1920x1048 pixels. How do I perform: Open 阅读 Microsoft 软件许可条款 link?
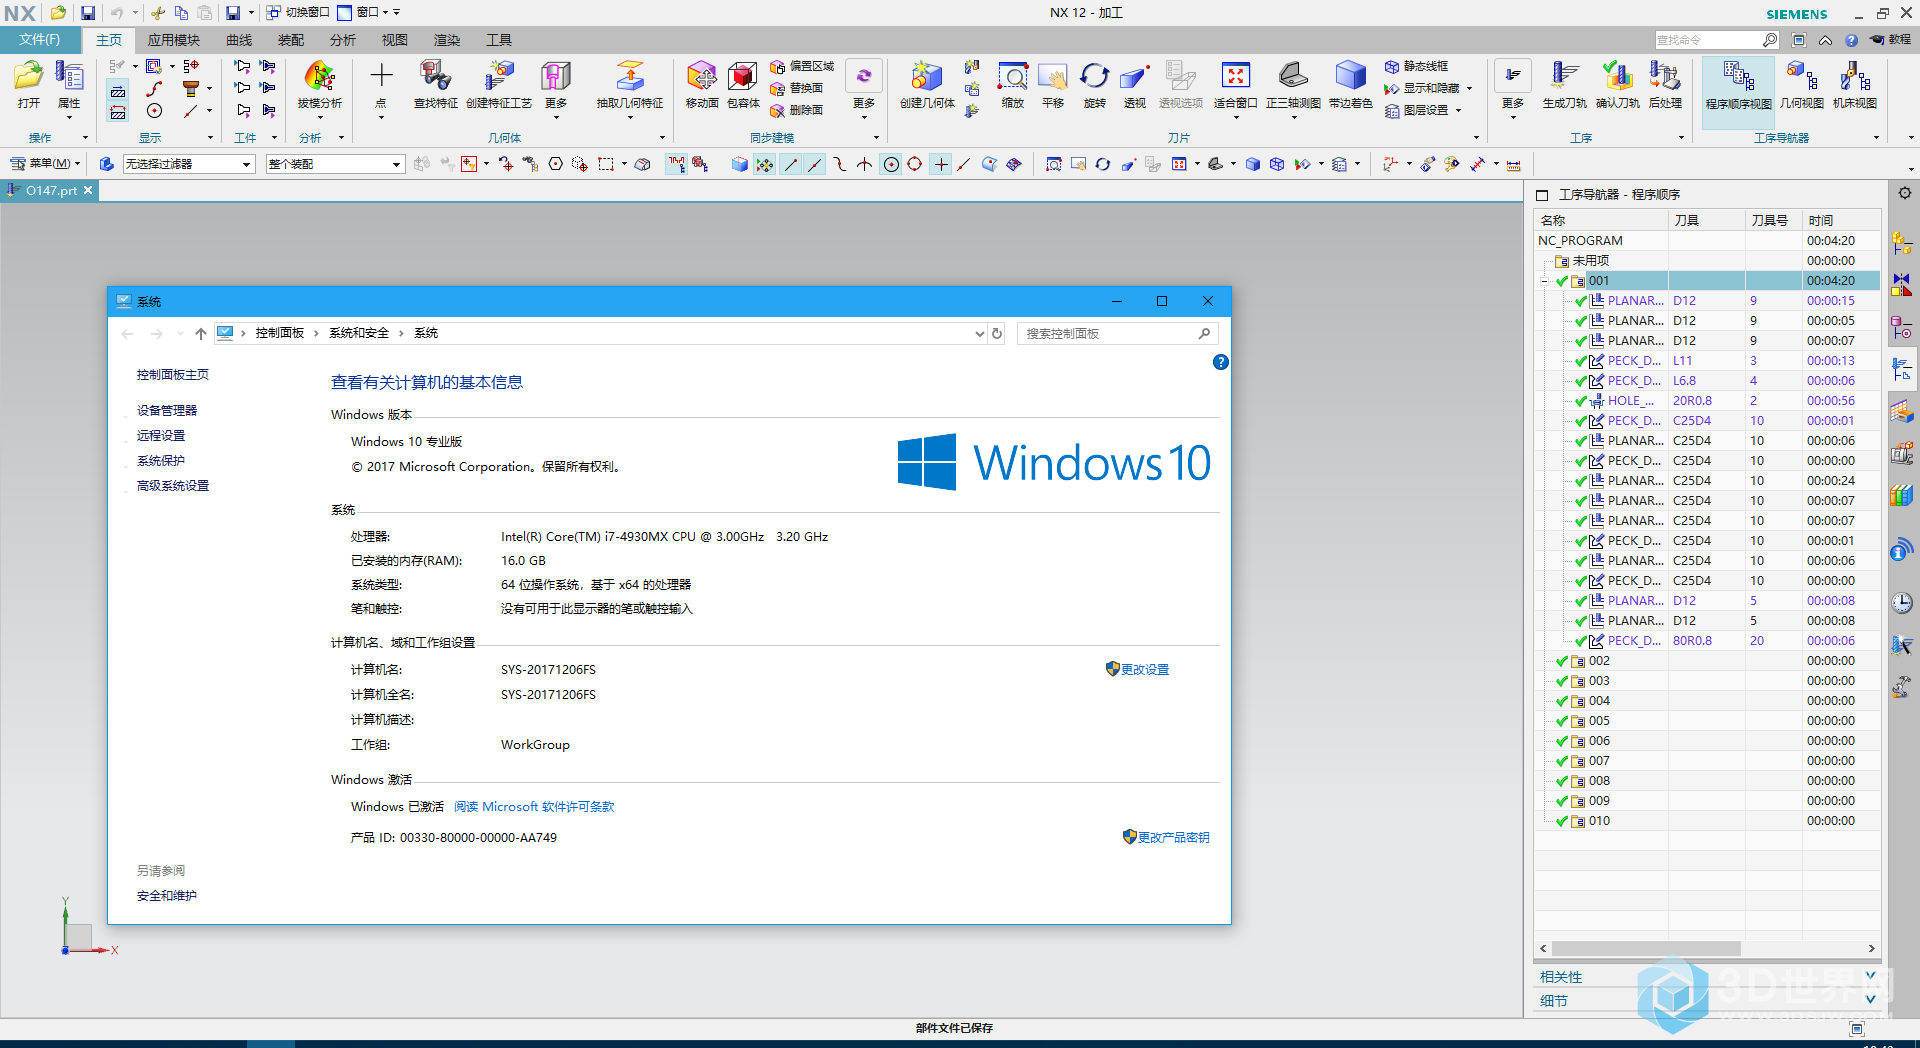534,807
